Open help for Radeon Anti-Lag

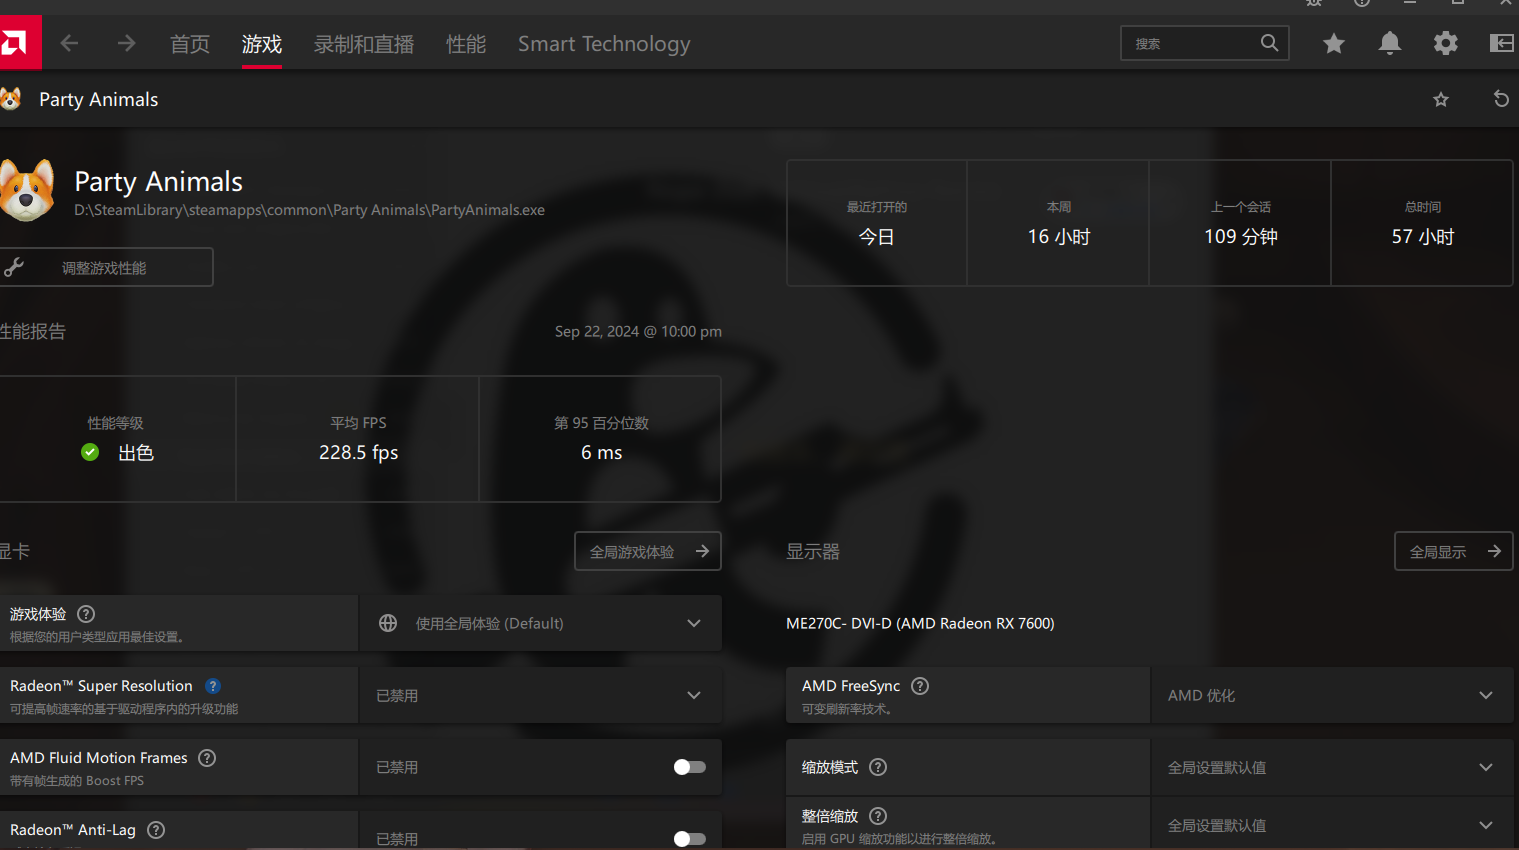(x=156, y=830)
